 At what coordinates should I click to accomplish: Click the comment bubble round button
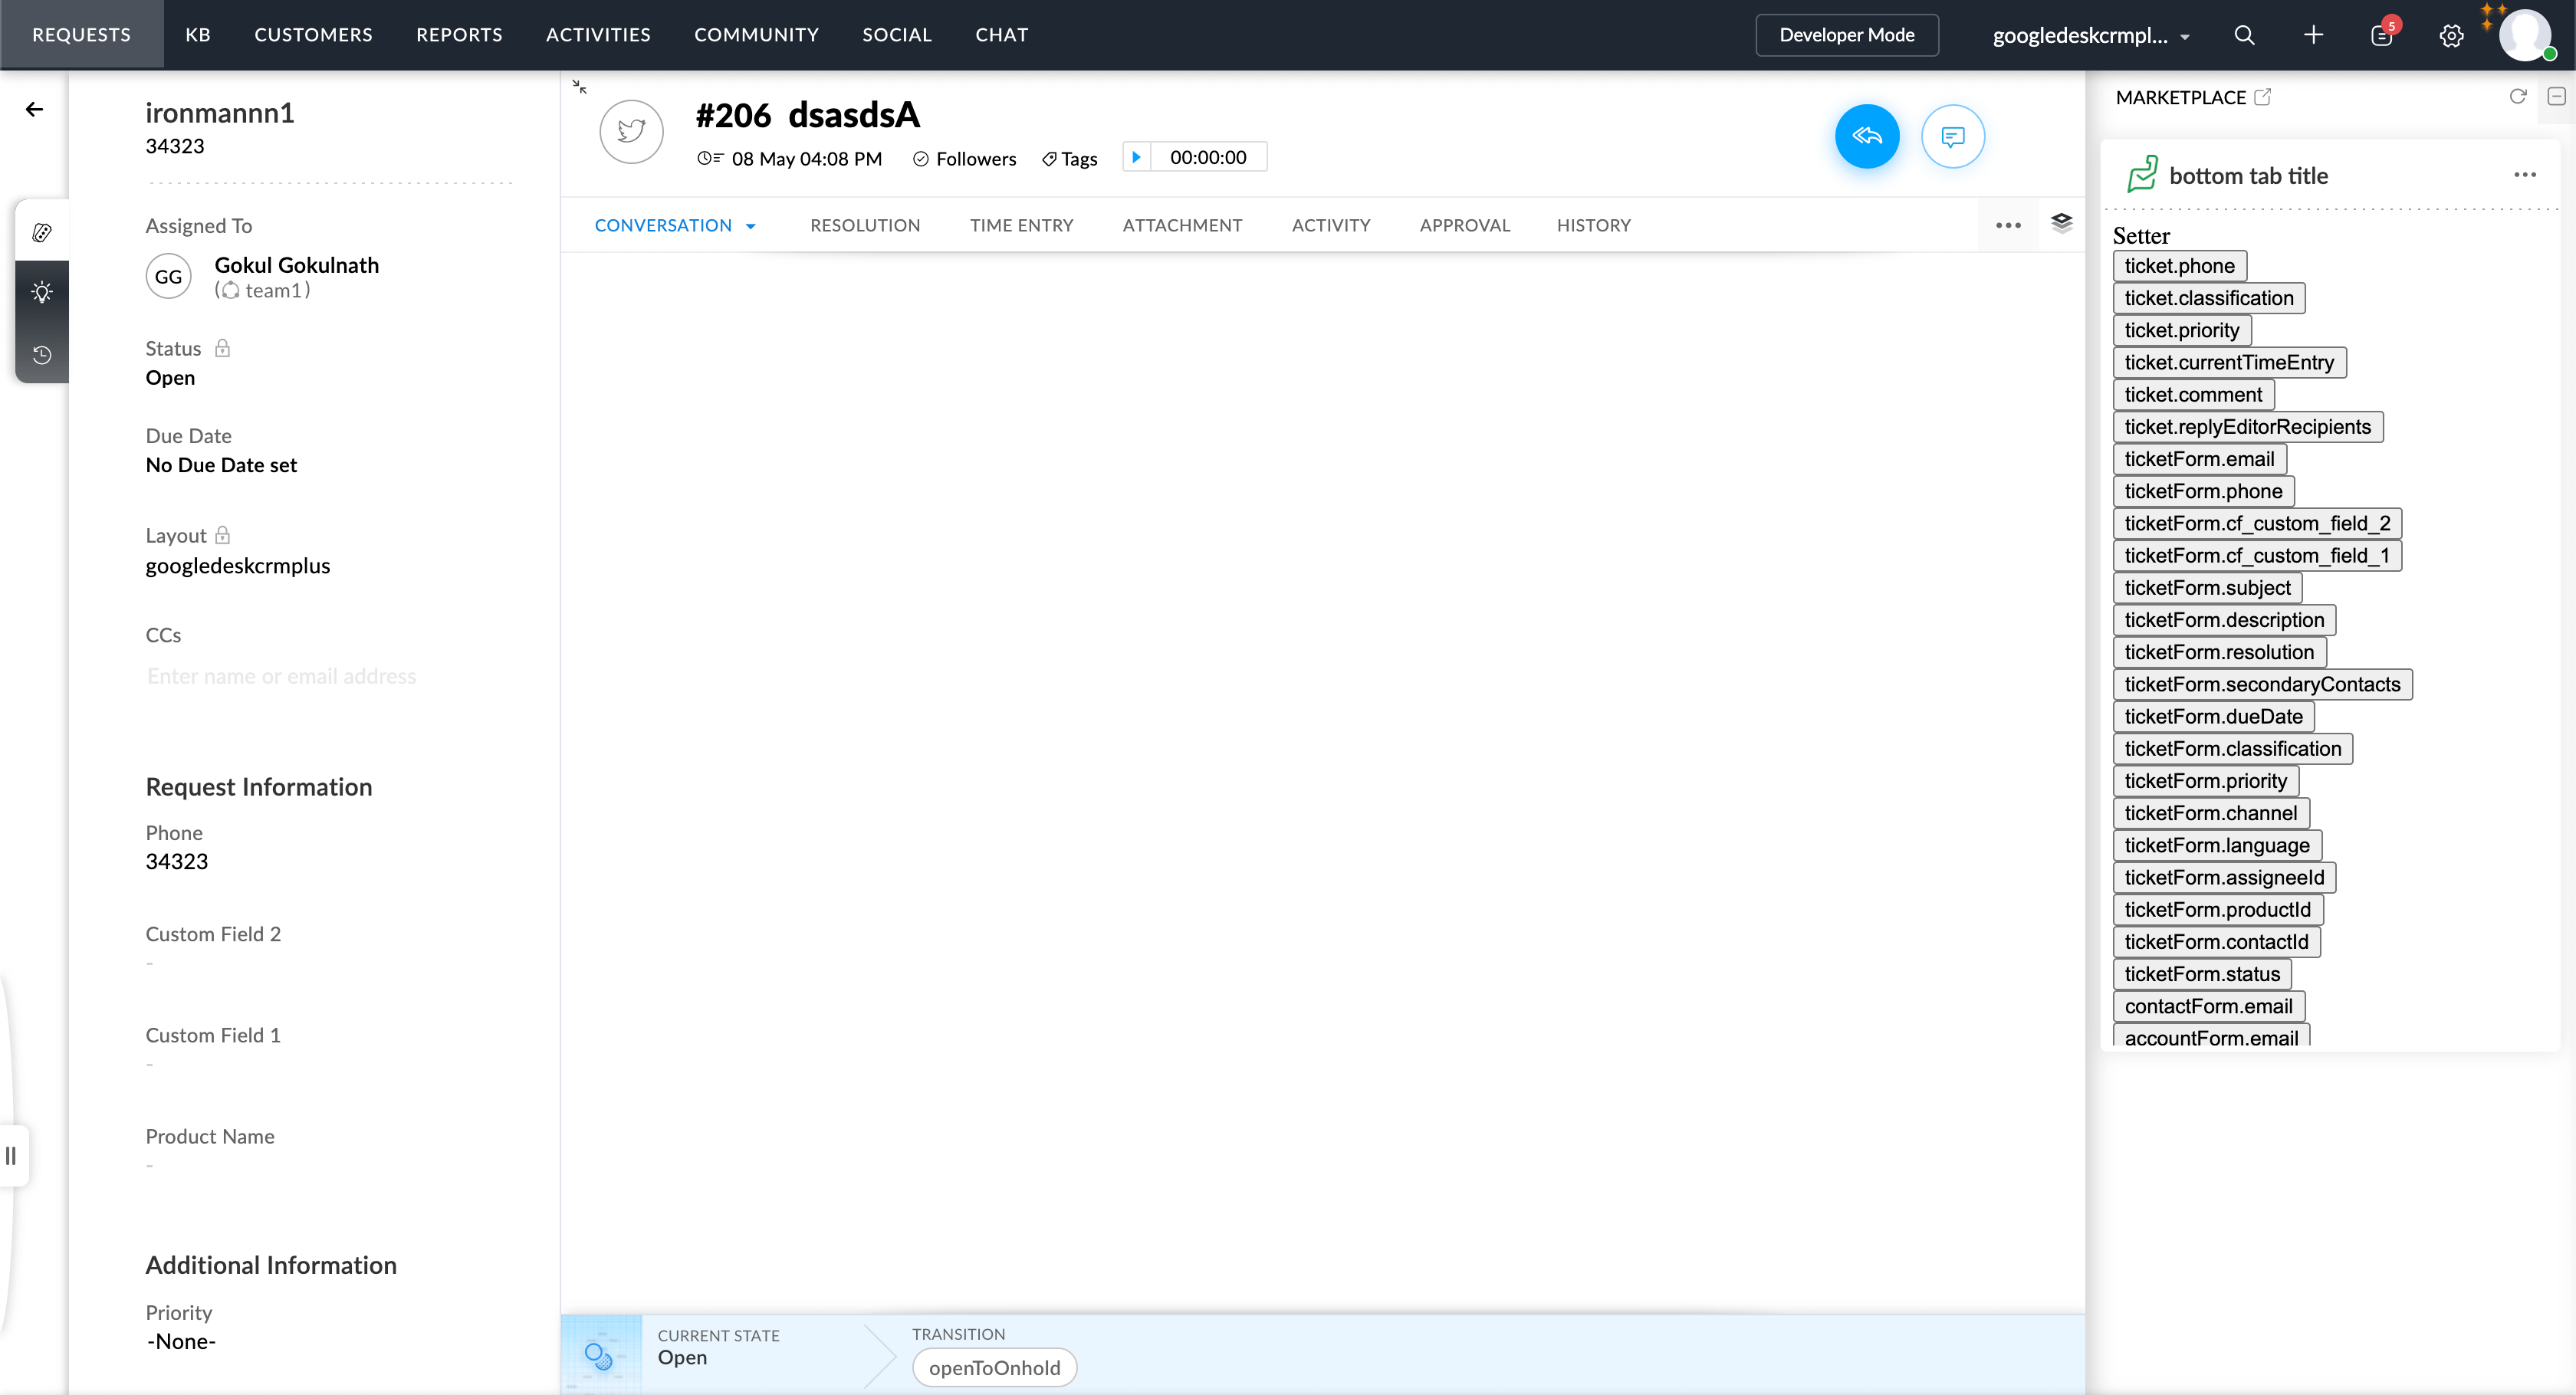click(x=1952, y=136)
